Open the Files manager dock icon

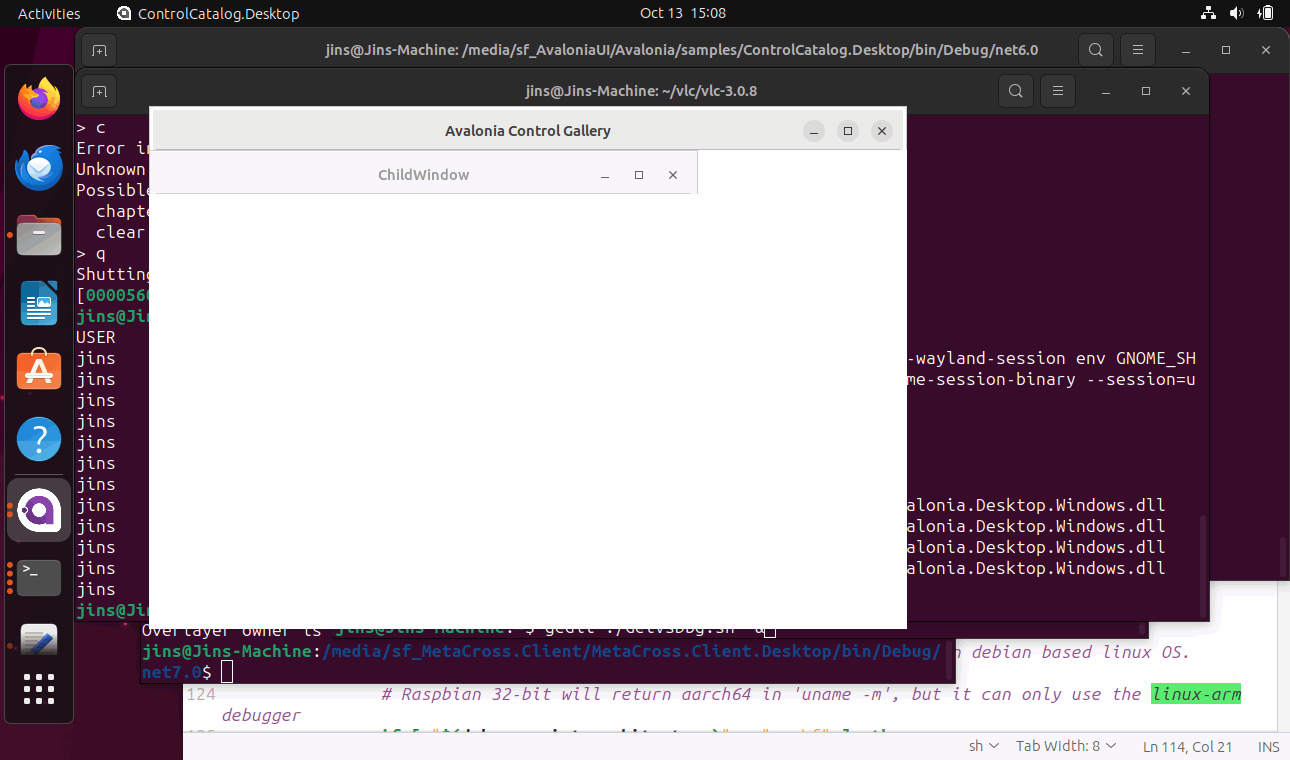coord(39,236)
